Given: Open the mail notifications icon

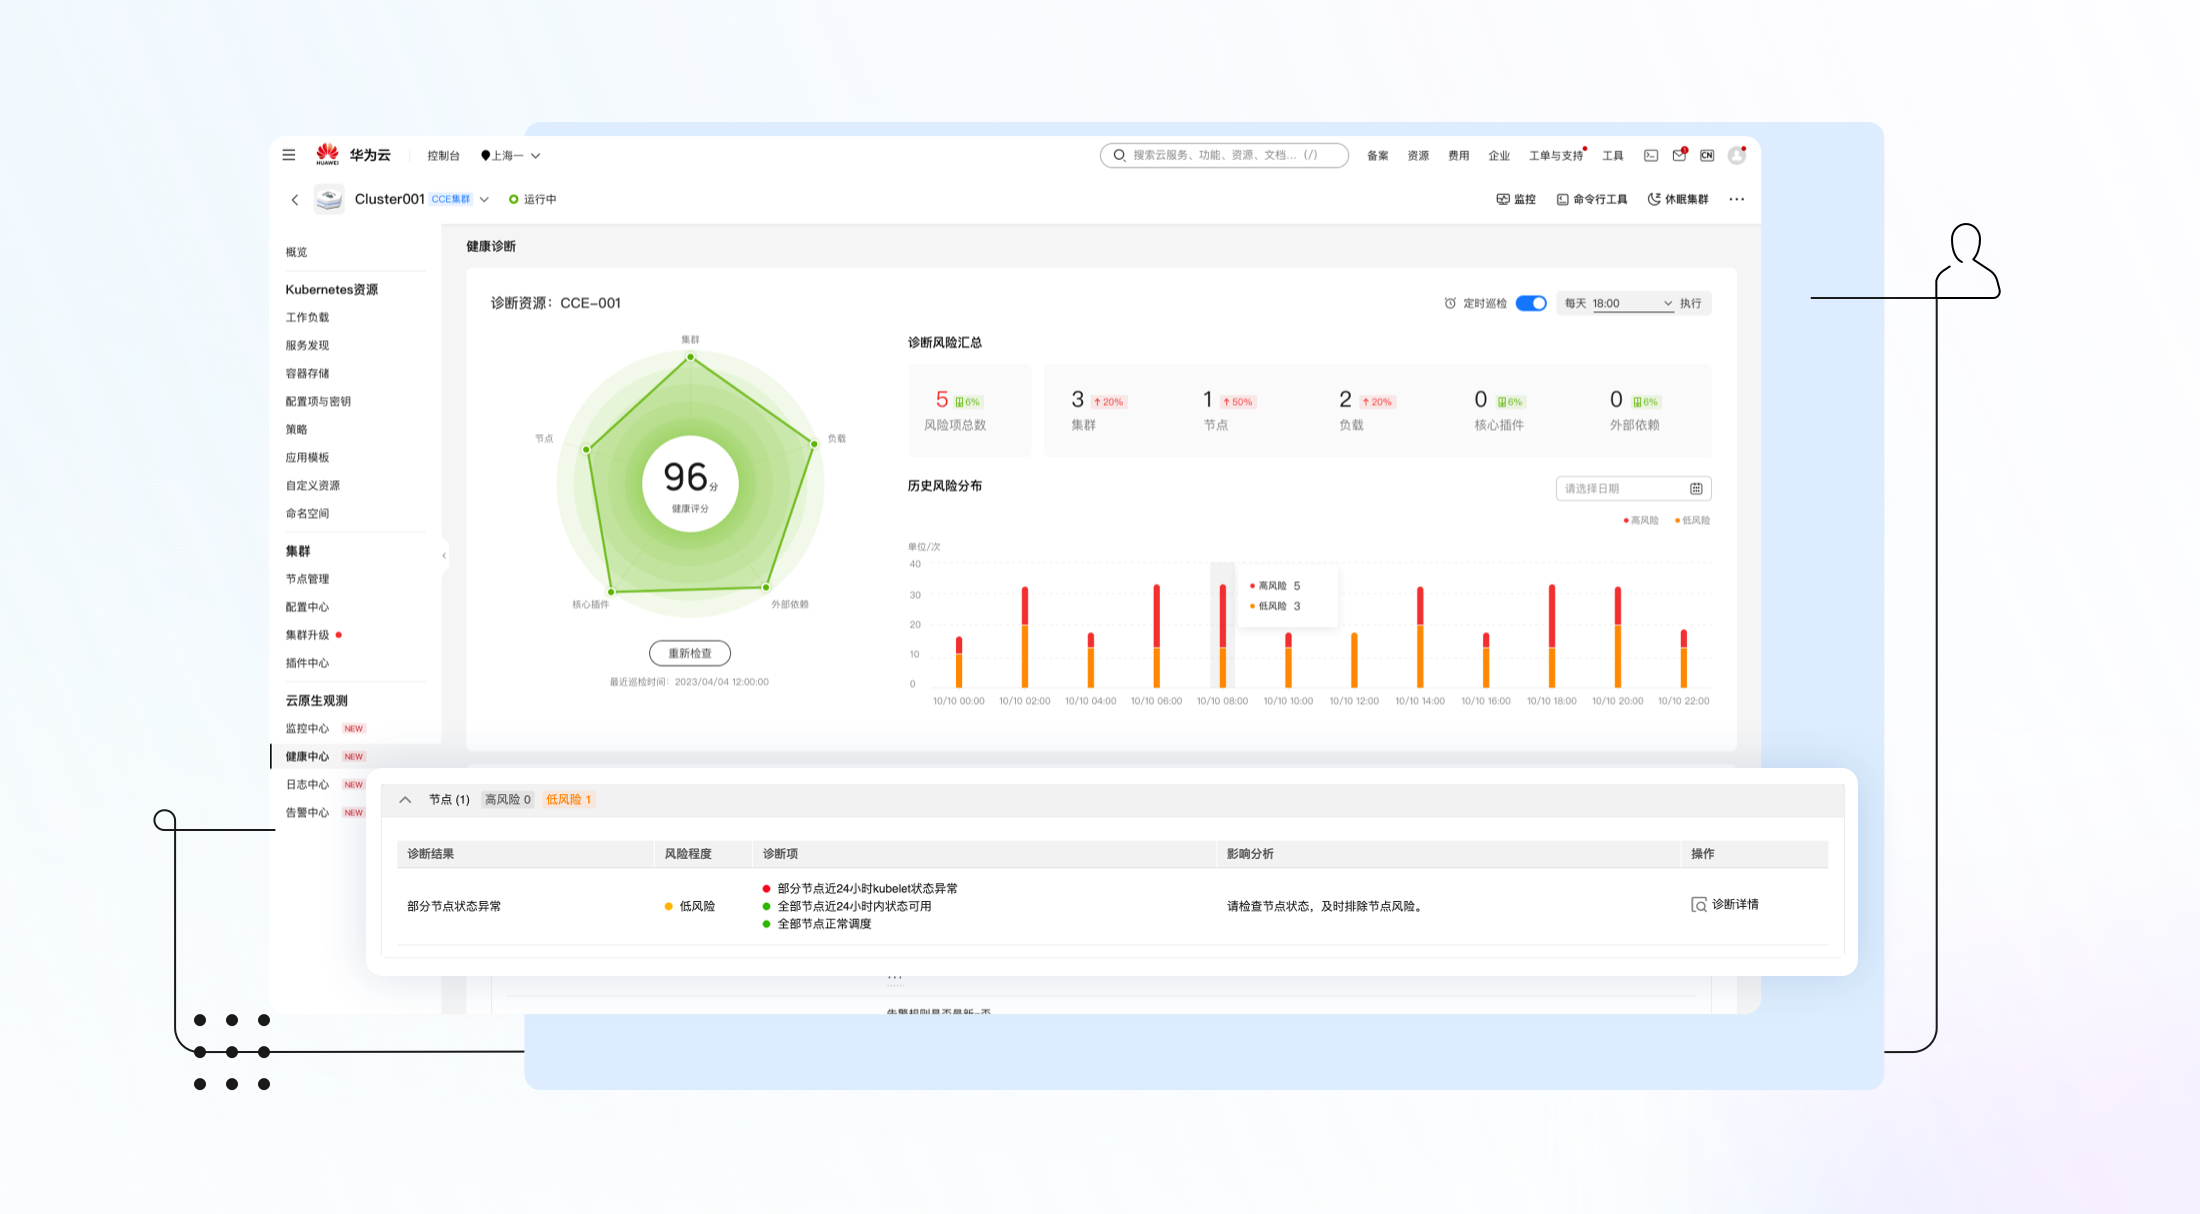Looking at the screenshot, I should tap(1679, 155).
